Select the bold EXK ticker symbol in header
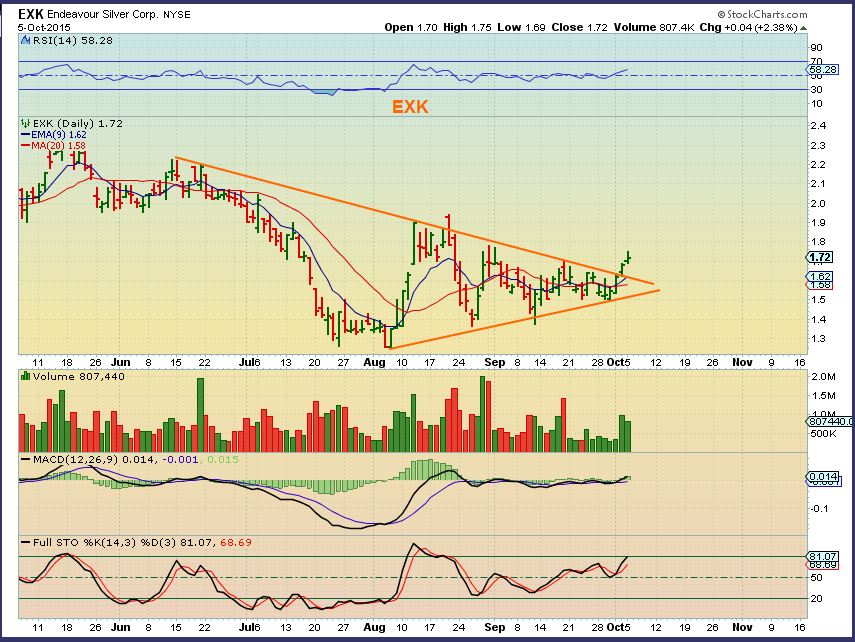Image resolution: width=855 pixels, height=642 pixels. [x=31, y=14]
